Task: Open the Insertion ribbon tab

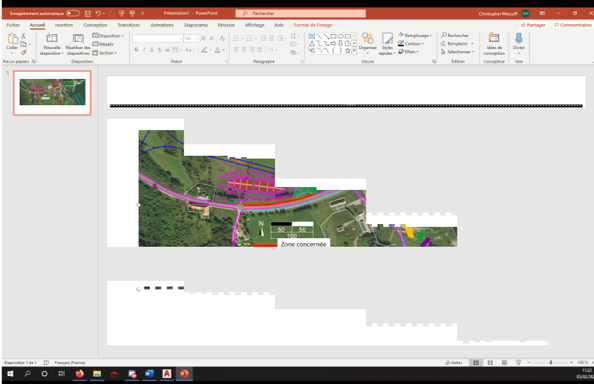Action: click(64, 25)
